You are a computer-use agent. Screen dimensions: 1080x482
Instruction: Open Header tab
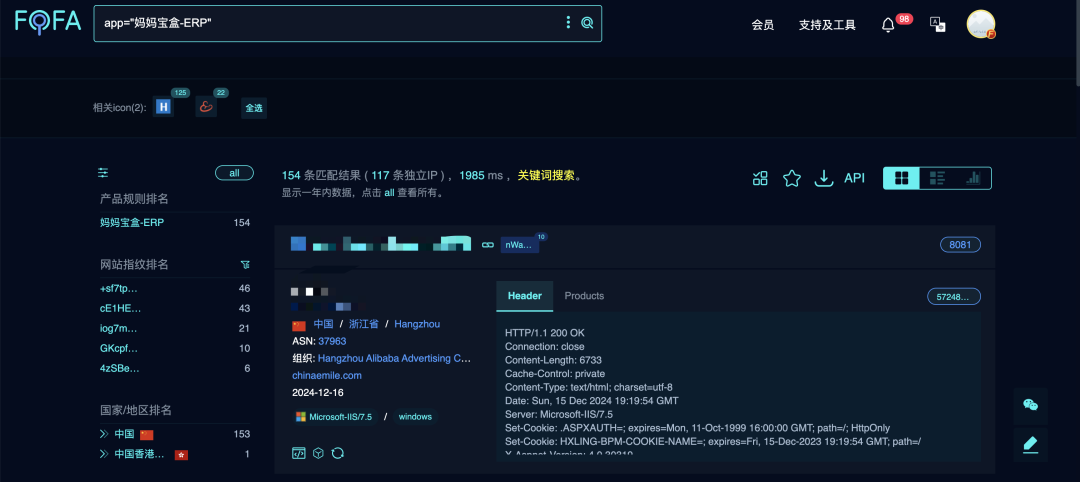pos(525,296)
